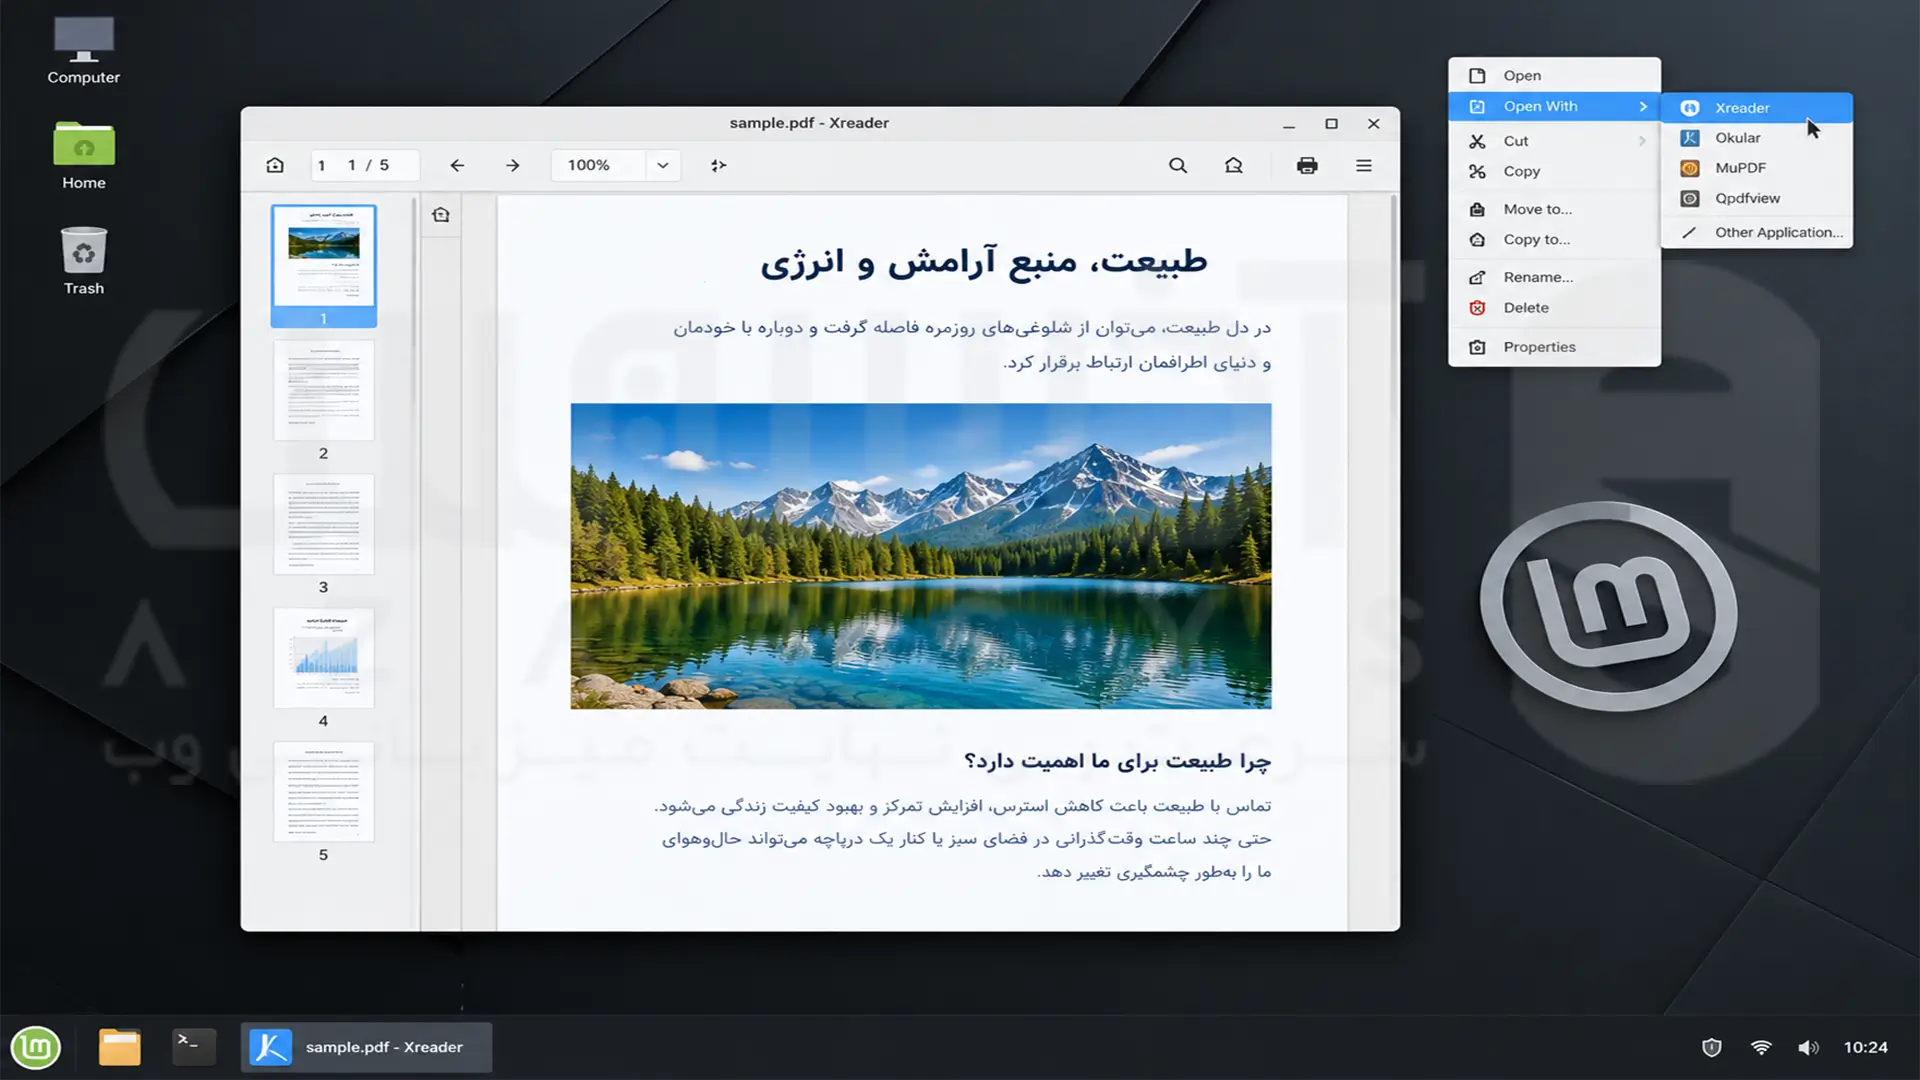
Task: Launch file manager from taskbar
Action: (120, 1047)
